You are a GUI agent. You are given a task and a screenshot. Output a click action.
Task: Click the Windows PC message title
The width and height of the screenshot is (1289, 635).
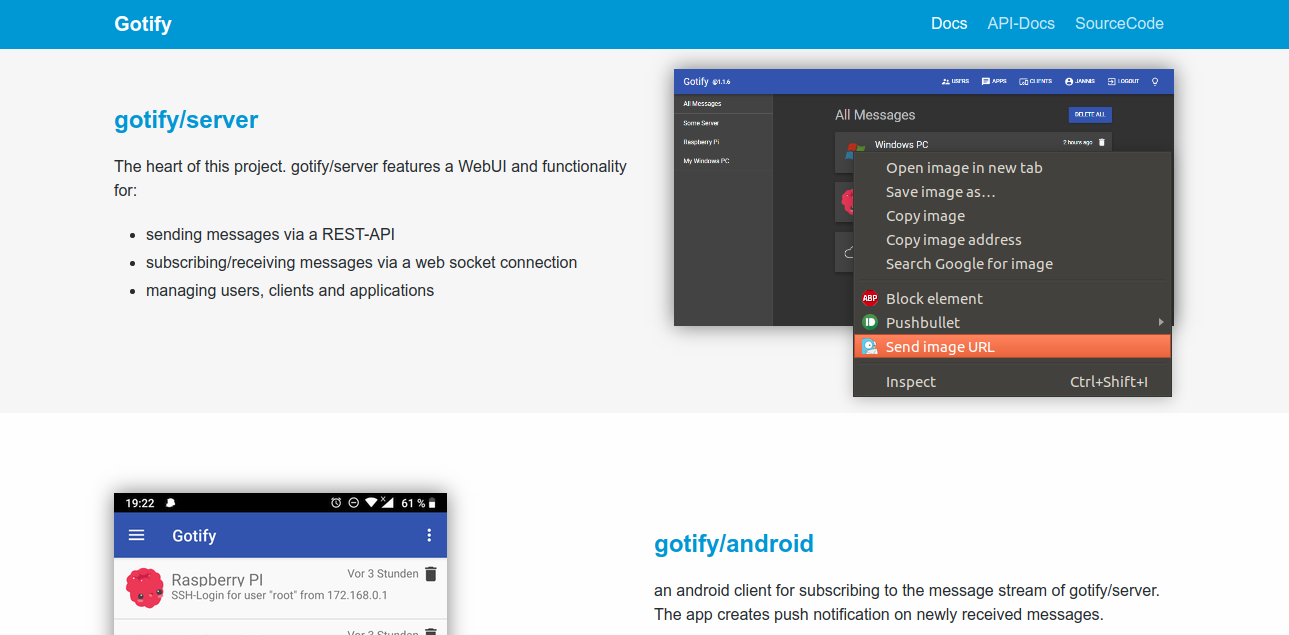pyautogui.click(x=901, y=145)
